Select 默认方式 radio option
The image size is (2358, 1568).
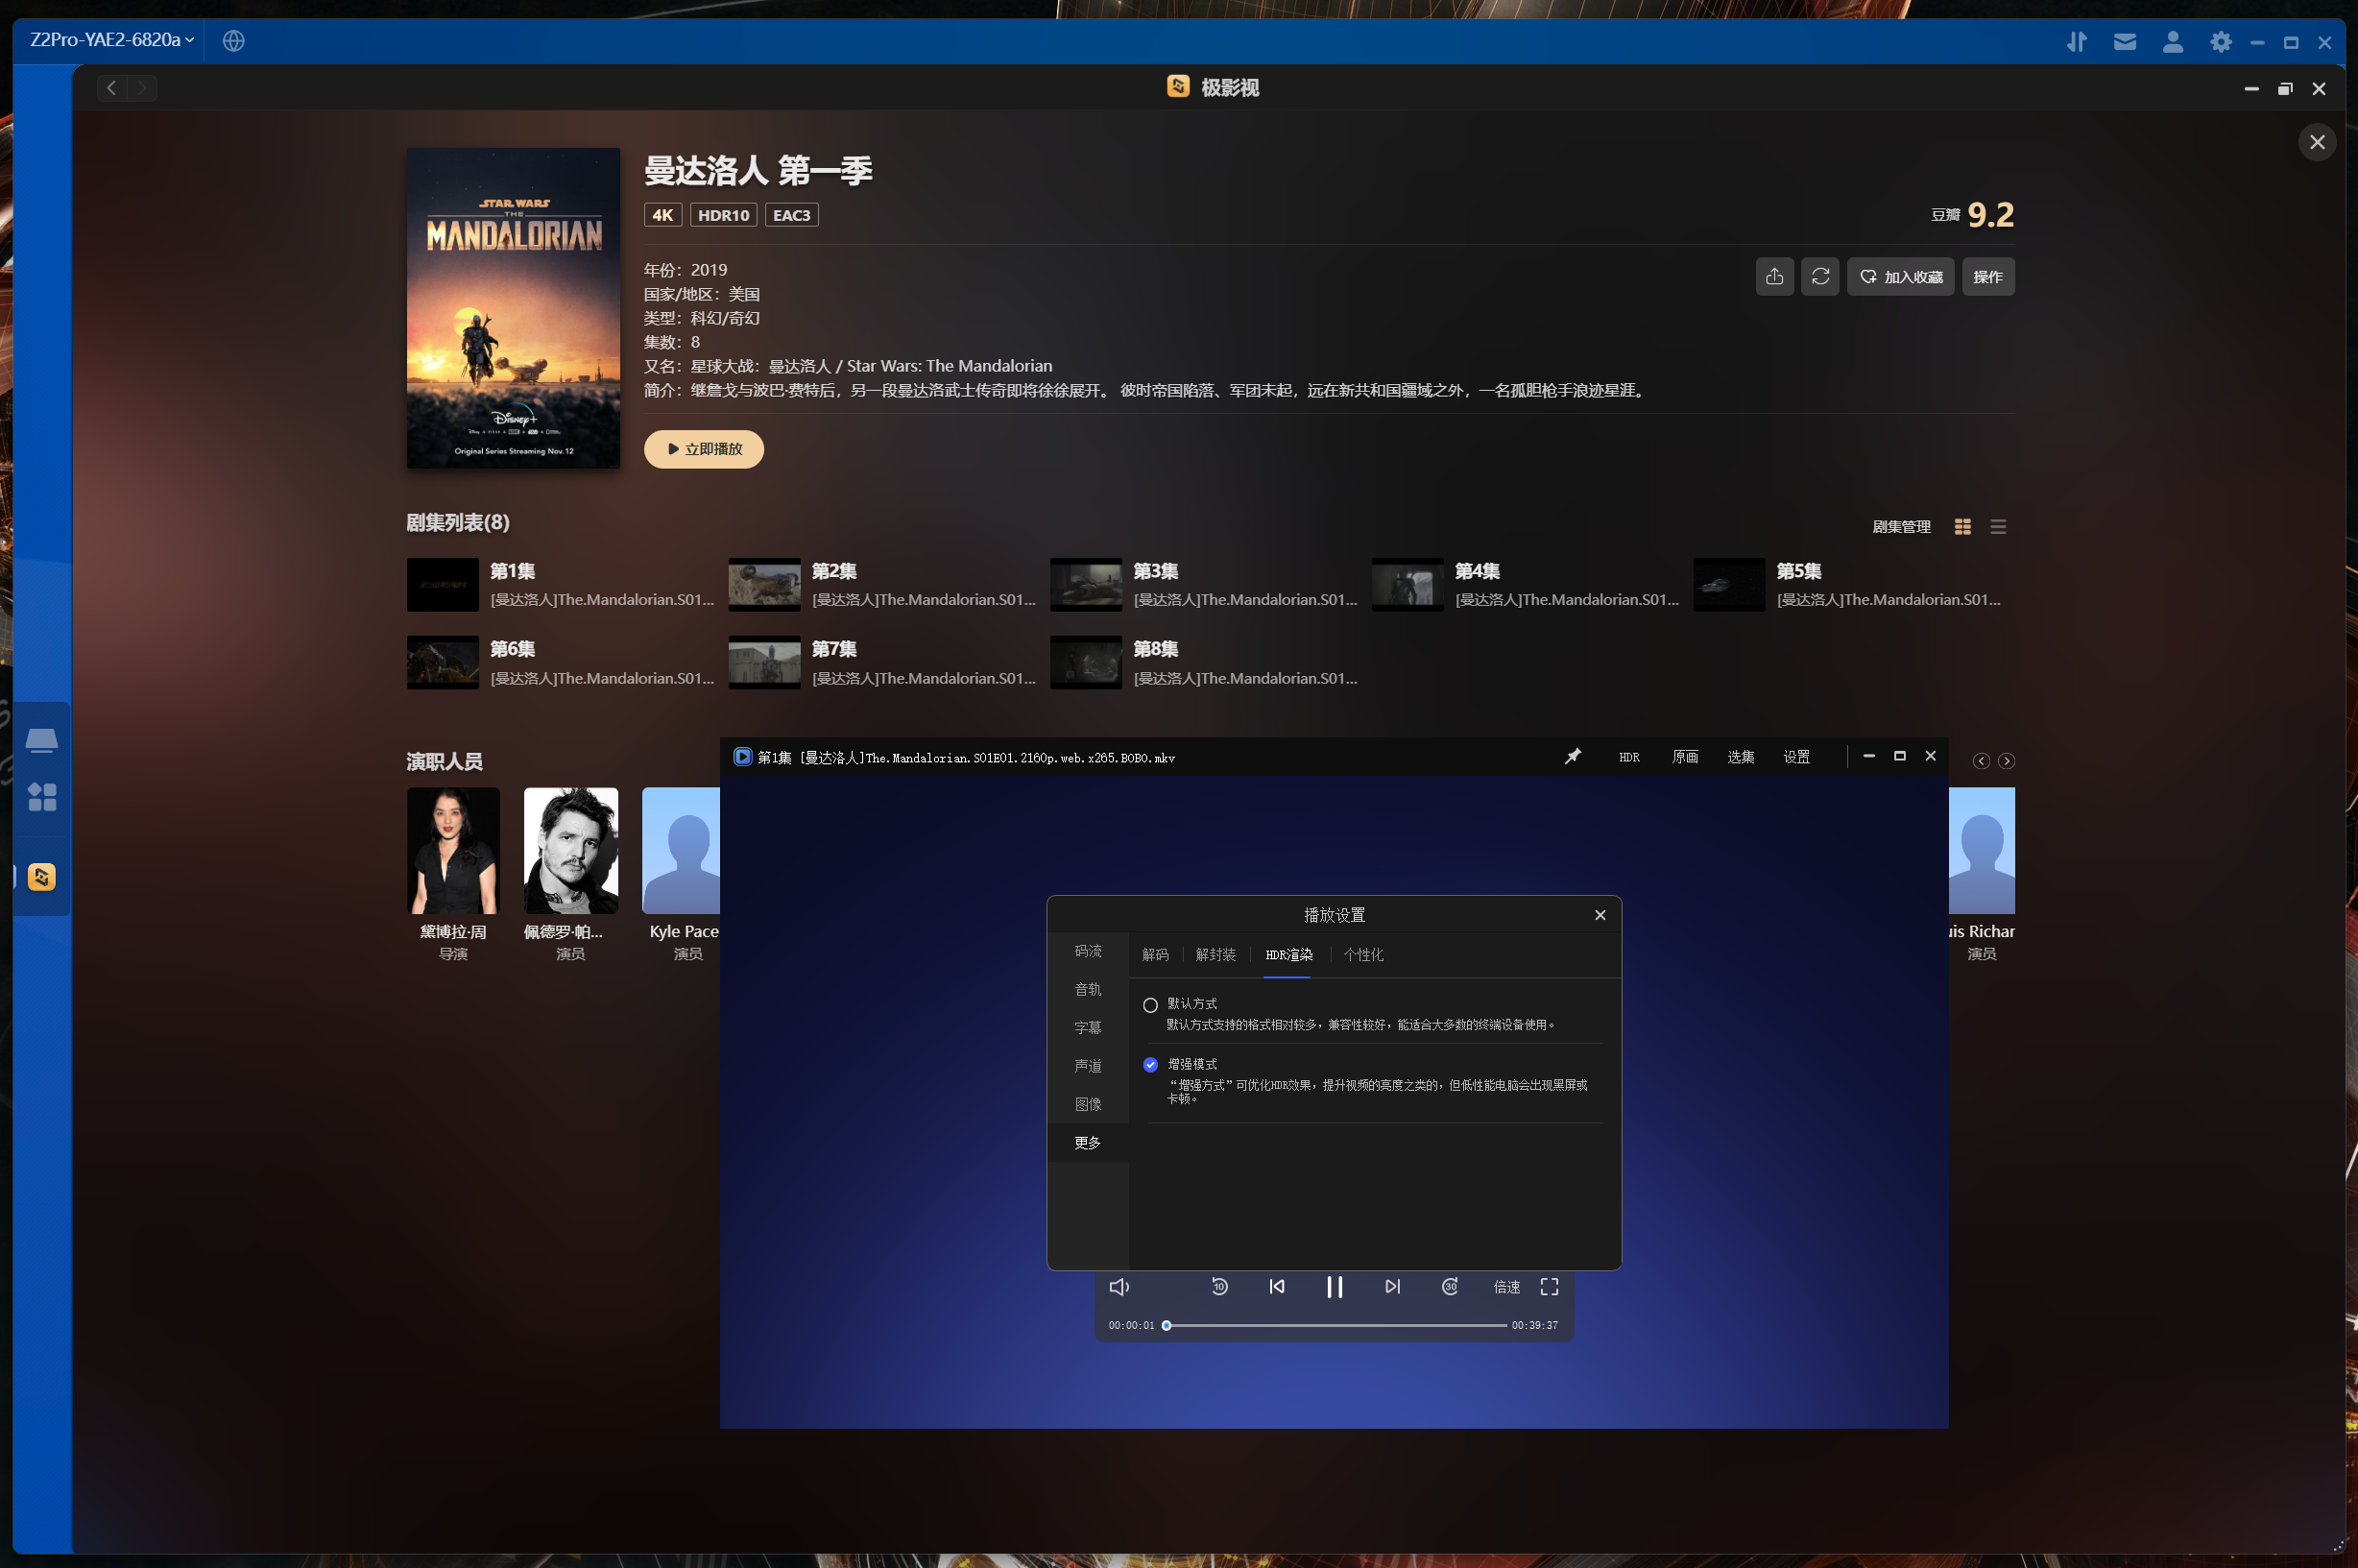(1150, 1005)
